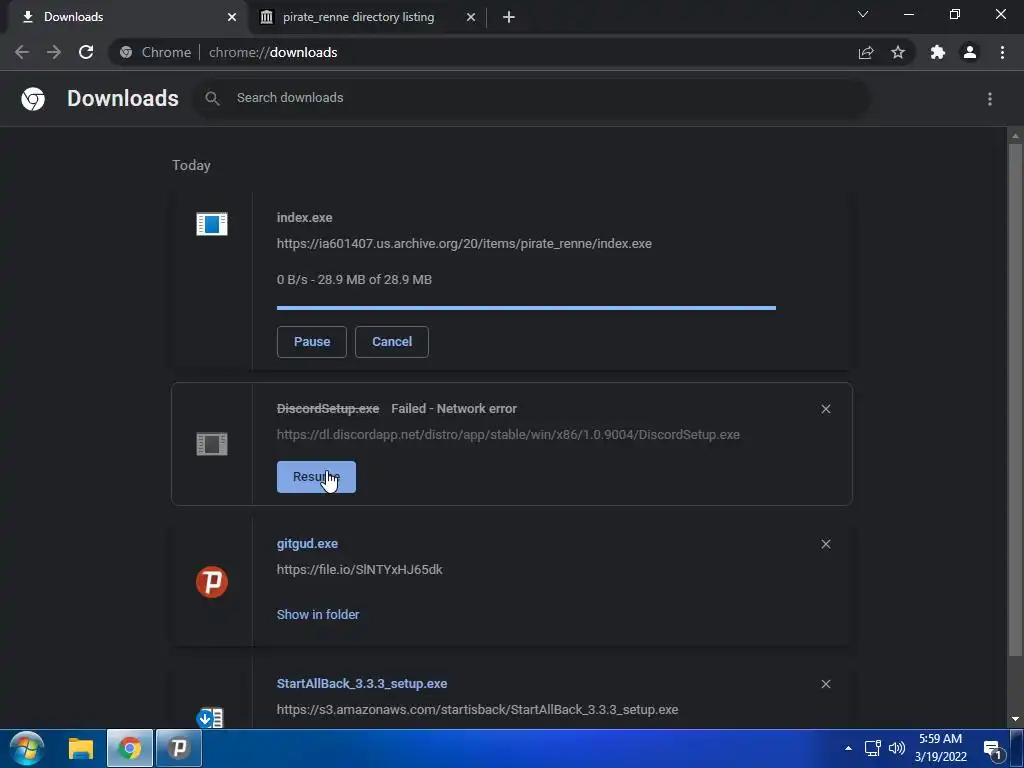Remove gitgud.exe from the list
The width and height of the screenshot is (1024, 768).
[x=826, y=544]
